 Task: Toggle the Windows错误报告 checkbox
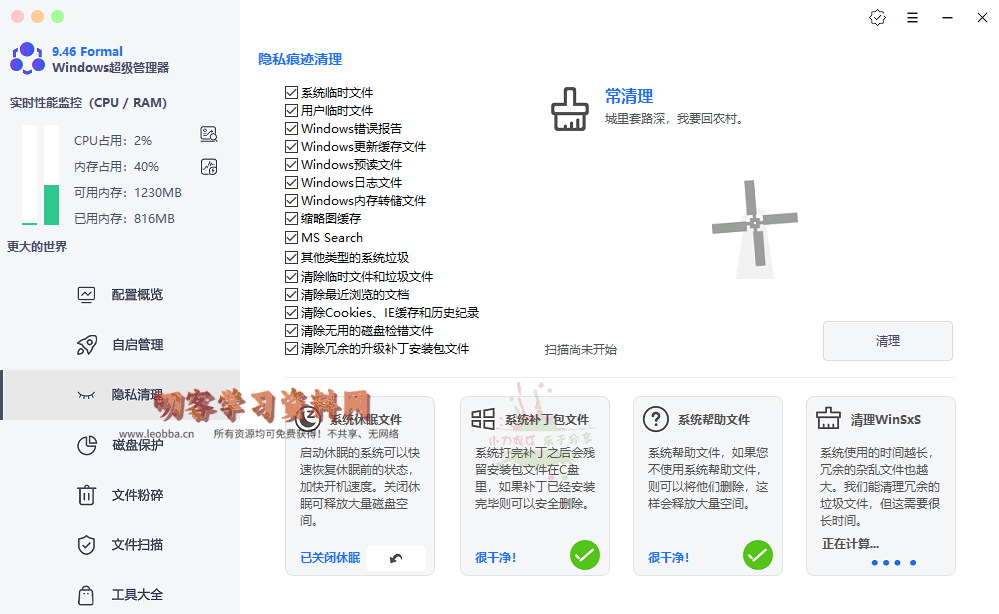(292, 129)
